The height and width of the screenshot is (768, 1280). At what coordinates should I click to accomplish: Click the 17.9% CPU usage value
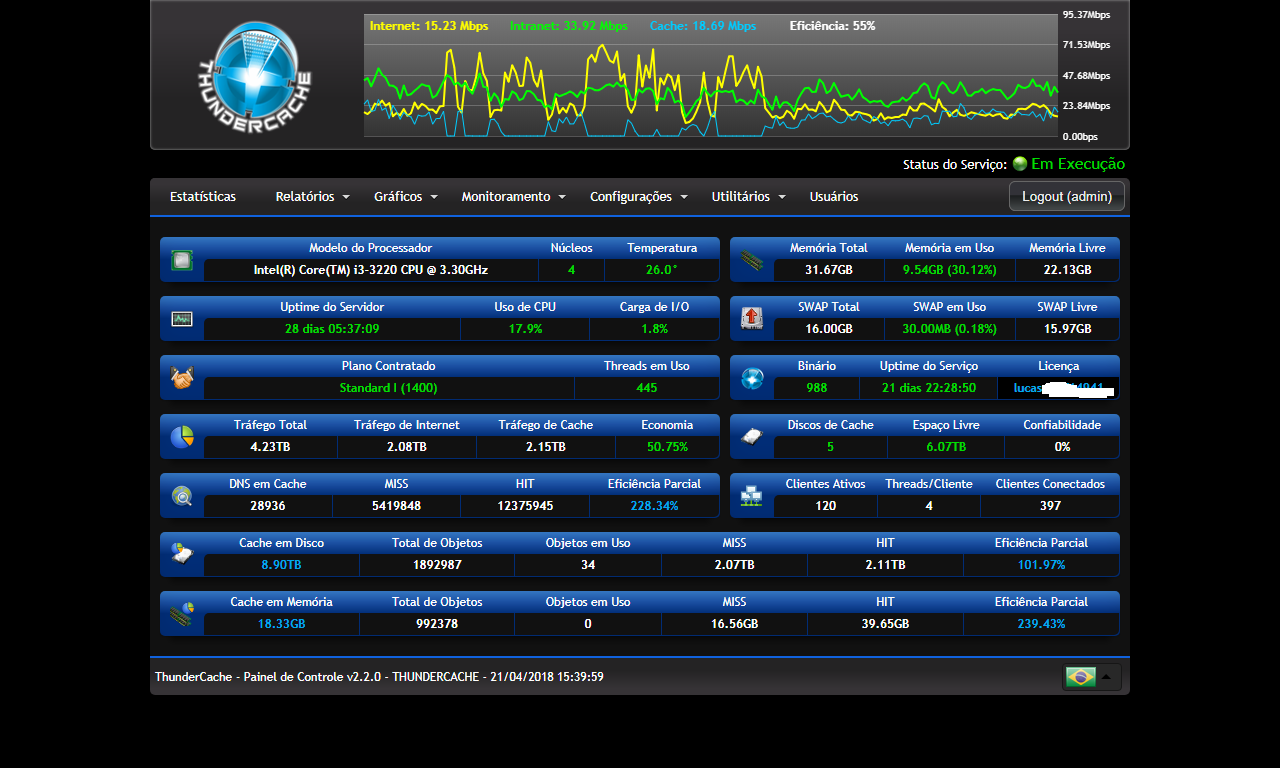(x=525, y=329)
